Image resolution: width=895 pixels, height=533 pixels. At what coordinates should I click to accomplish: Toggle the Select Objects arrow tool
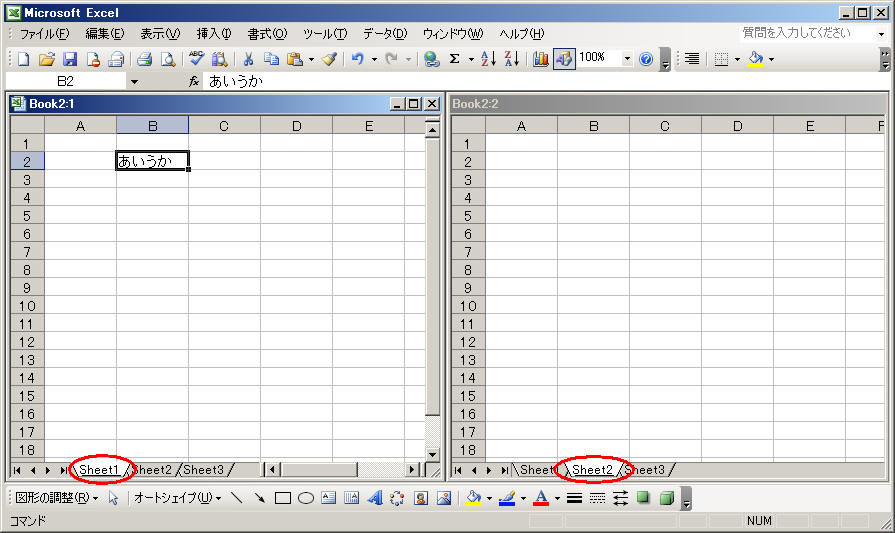tap(113, 498)
